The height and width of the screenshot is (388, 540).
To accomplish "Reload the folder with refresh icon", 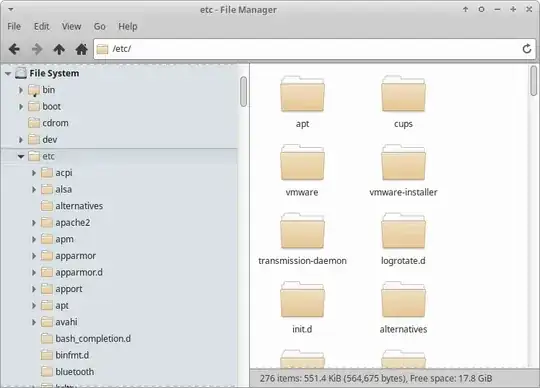I will click(527, 49).
